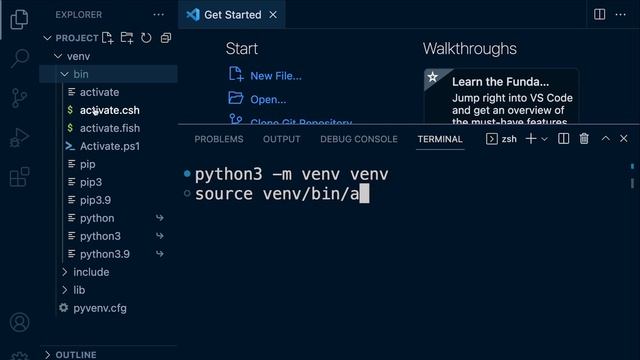Kill terminal with the trash icon
The height and width of the screenshot is (360, 640).
click(x=584, y=139)
